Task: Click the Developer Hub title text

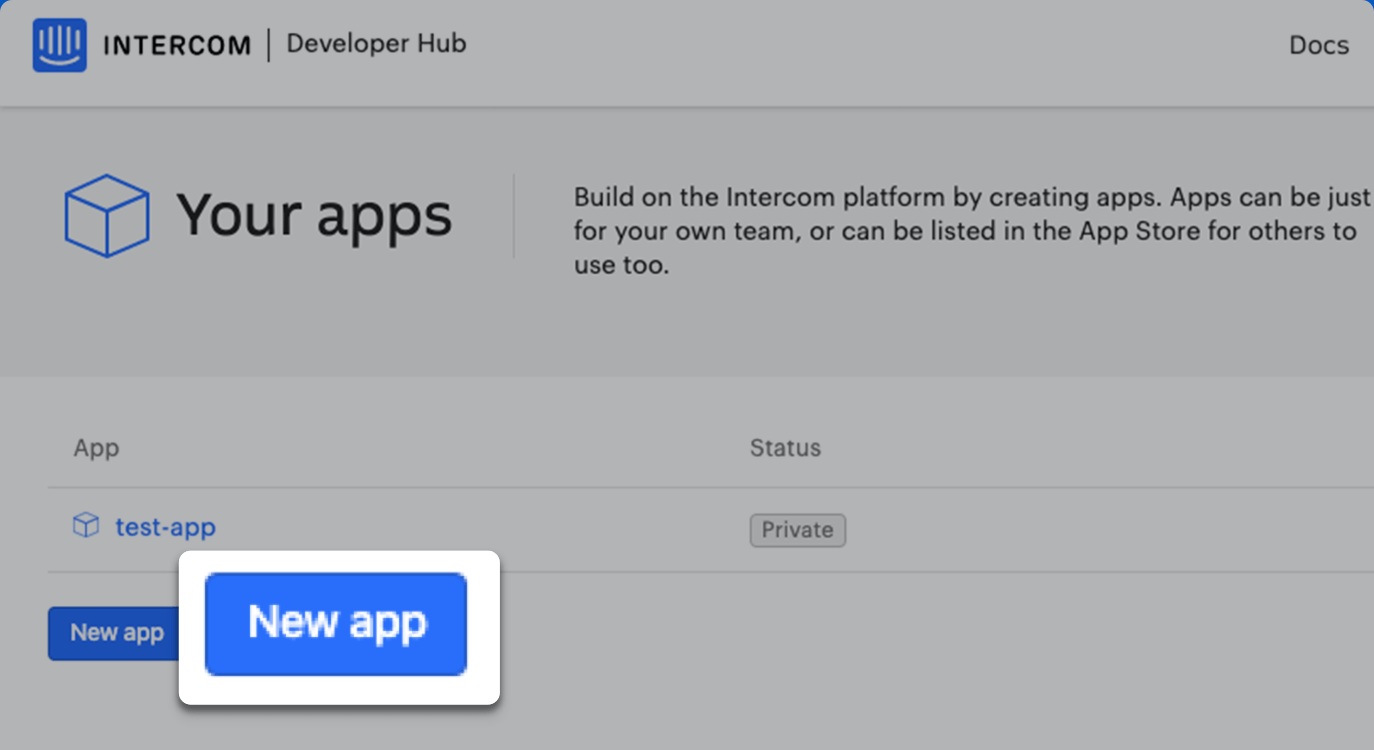Action: pyautogui.click(x=376, y=44)
